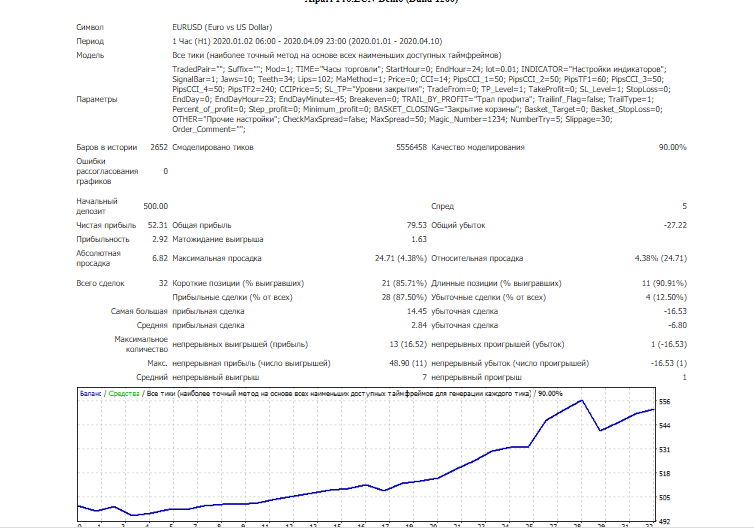Image resolution: width=754 pixels, height=530 pixels.
Task: Select the maximal consecutive profit '48.90 (11)'
Action: tap(408, 363)
